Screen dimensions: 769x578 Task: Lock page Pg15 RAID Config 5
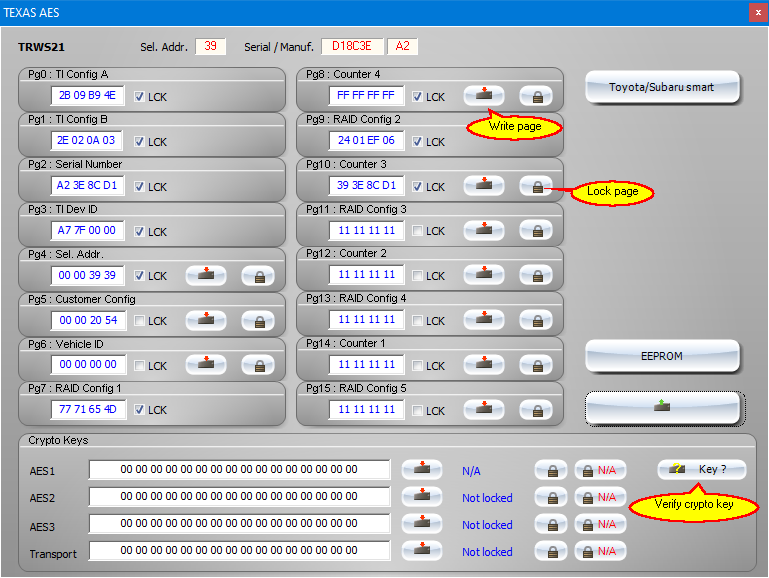tap(538, 409)
